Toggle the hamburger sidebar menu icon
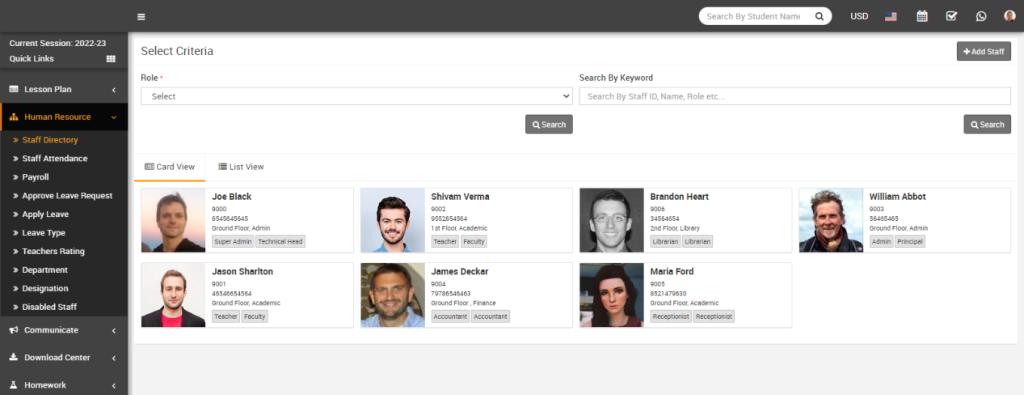 click(141, 17)
